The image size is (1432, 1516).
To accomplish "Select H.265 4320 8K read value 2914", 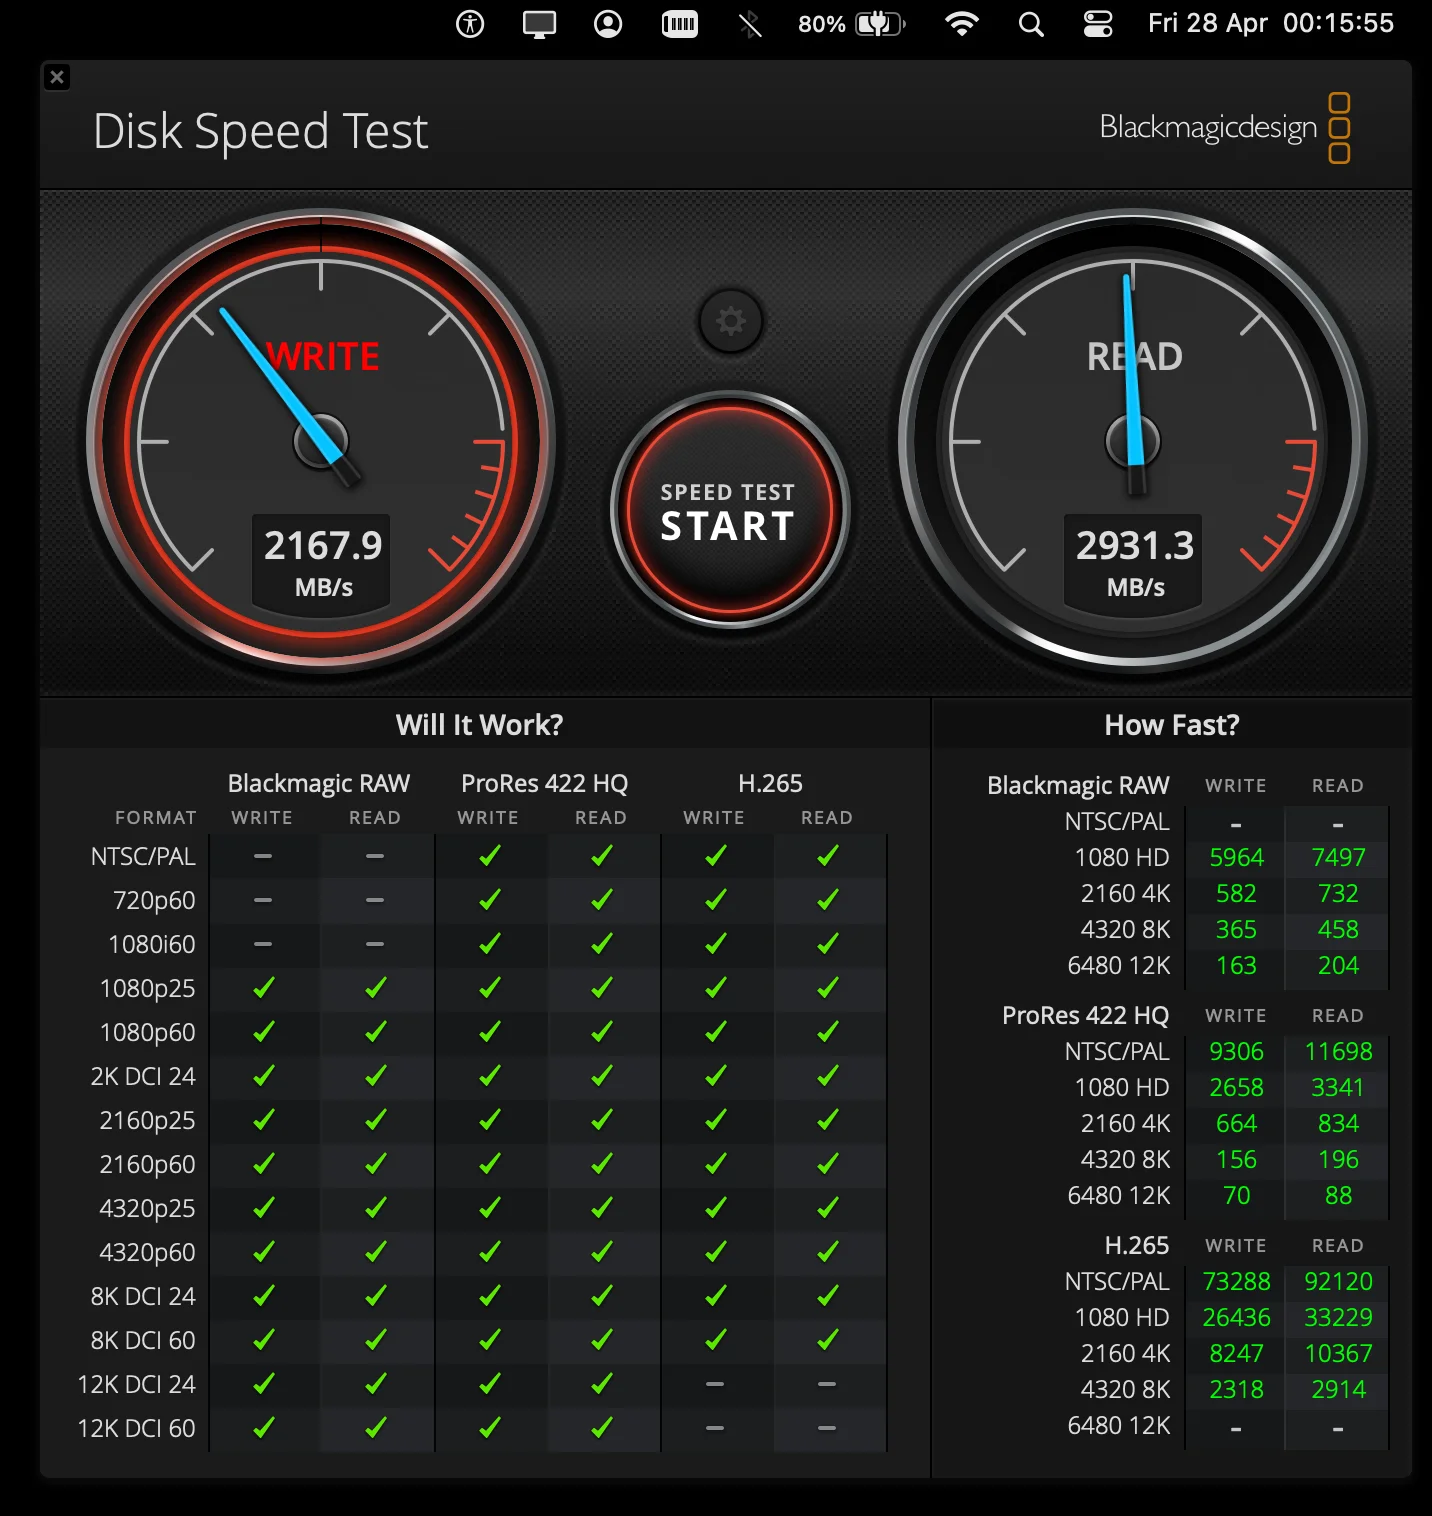I will [x=1338, y=1390].
